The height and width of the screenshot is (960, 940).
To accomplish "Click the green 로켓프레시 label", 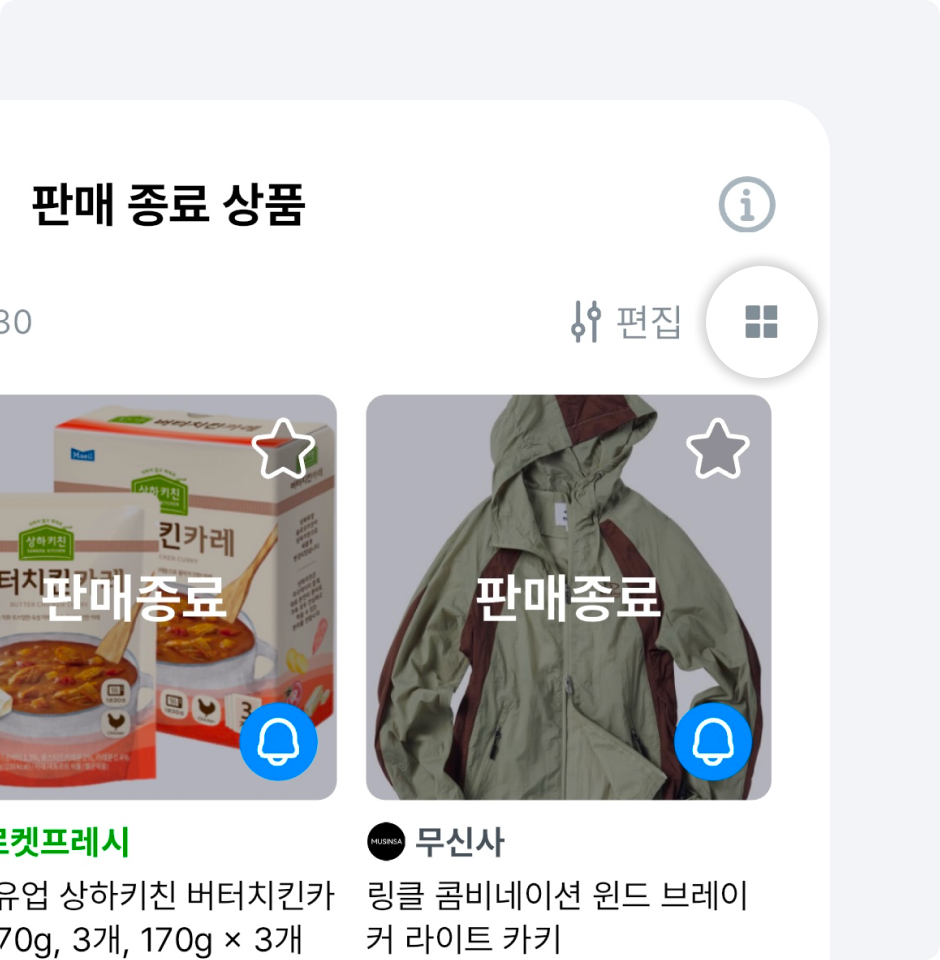I will click(64, 842).
